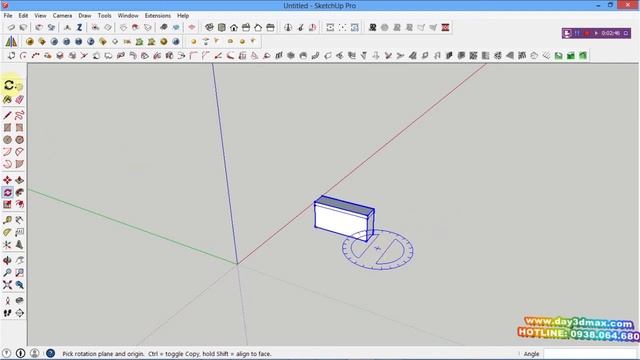Click the Zoom Extents tool
Screen dimensions: 640x360
(x=7, y=285)
